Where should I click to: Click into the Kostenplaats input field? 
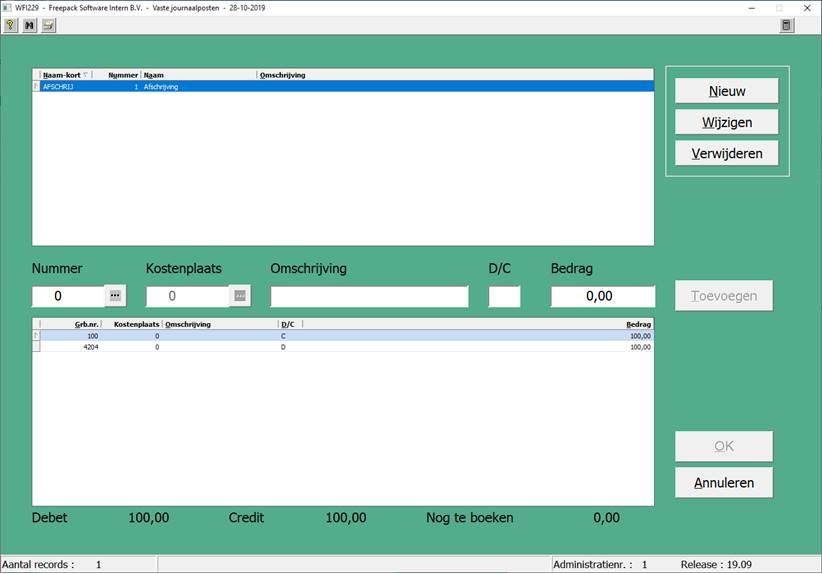pos(188,296)
